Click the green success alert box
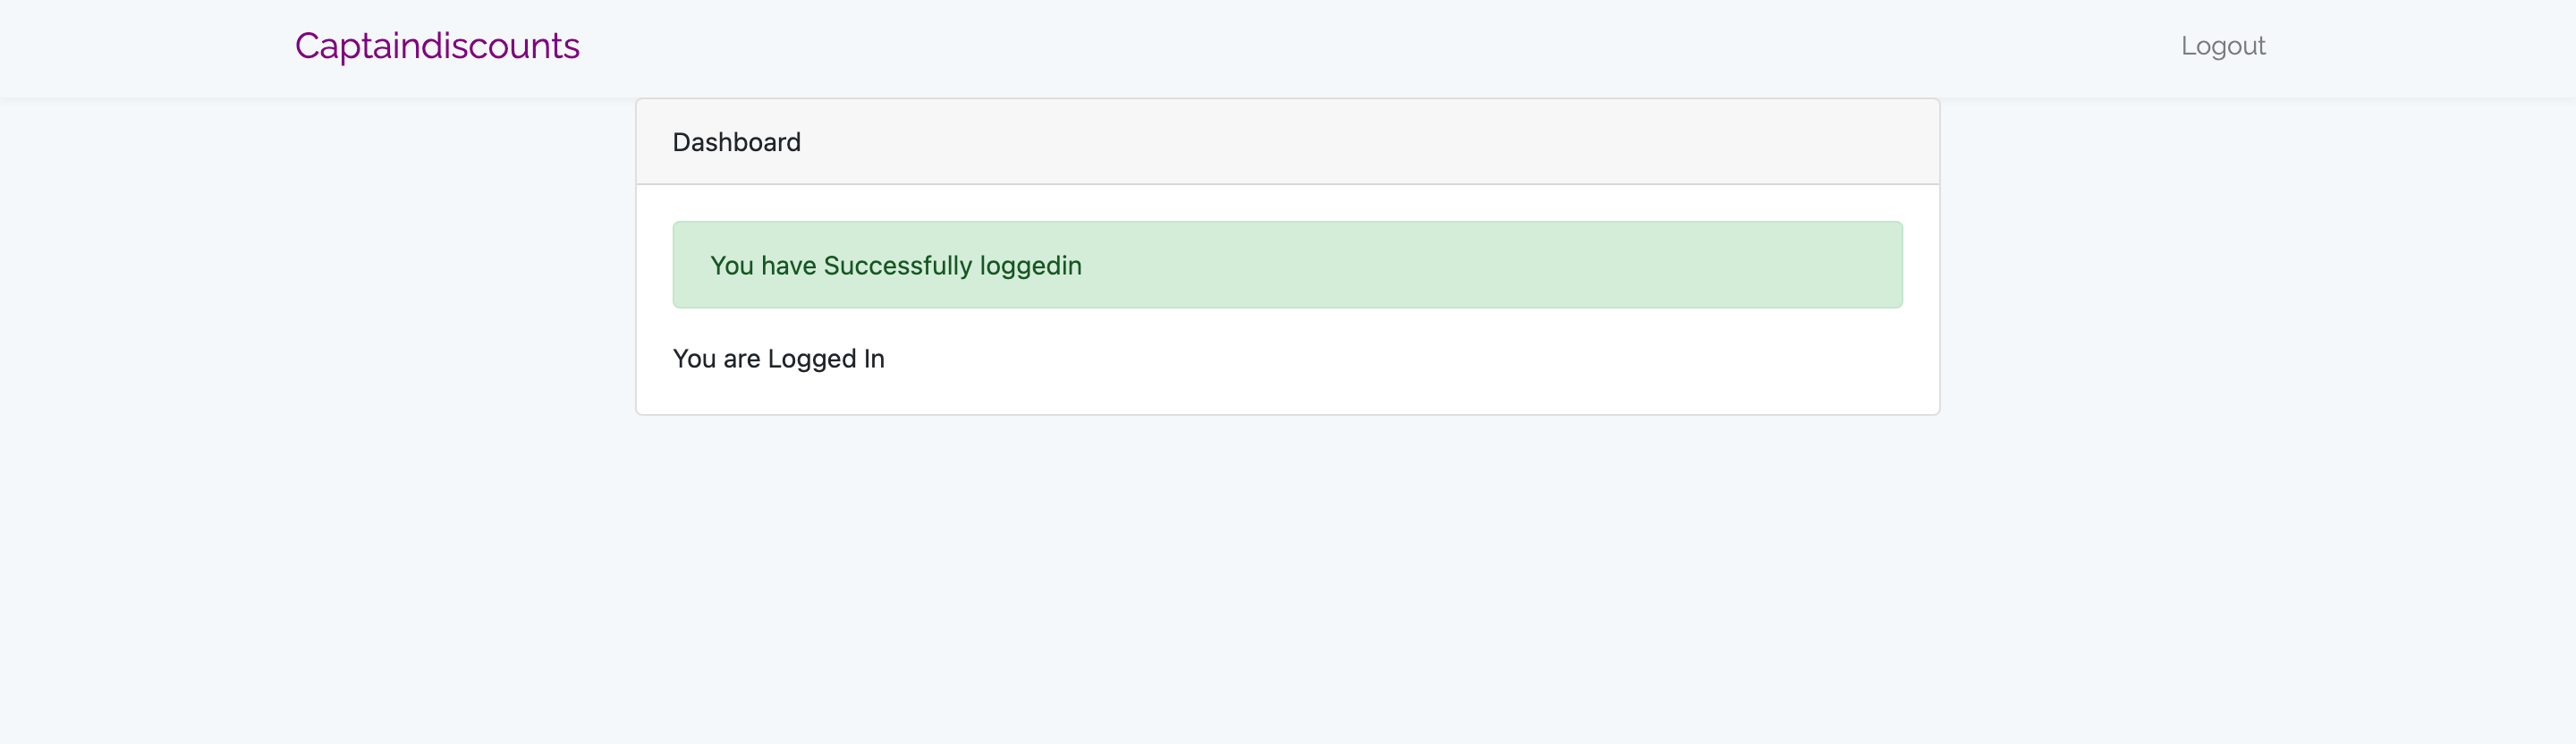The image size is (2576, 744). click(x=1287, y=265)
